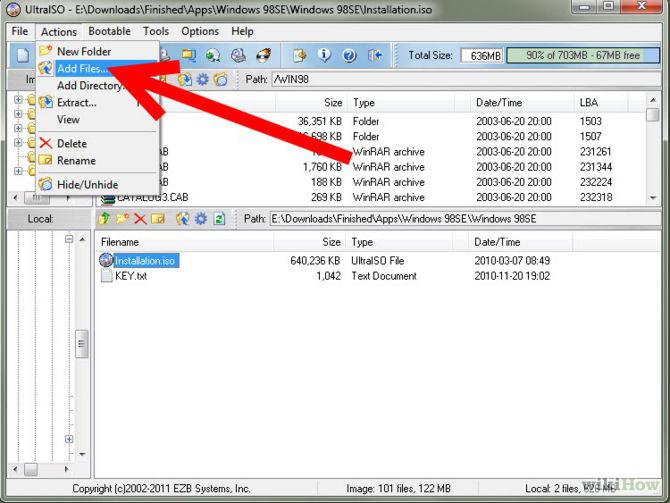
Task: Open the File menu
Action: click(x=20, y=31)
